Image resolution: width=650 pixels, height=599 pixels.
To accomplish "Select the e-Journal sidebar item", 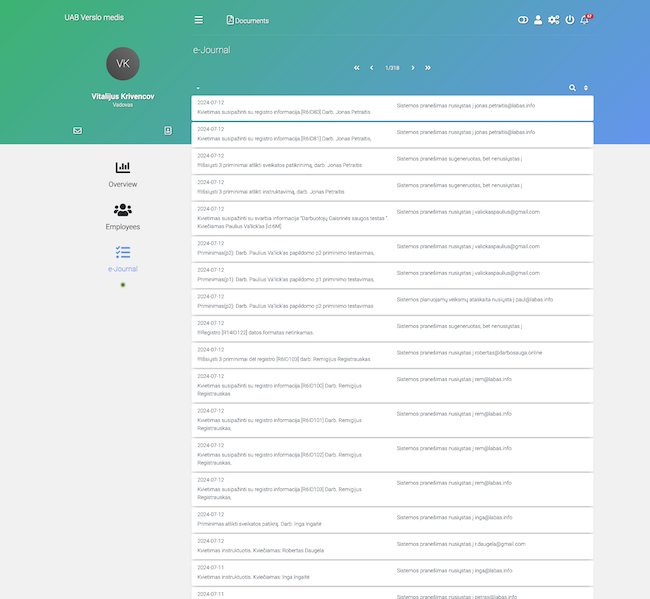I will [123, 259].
